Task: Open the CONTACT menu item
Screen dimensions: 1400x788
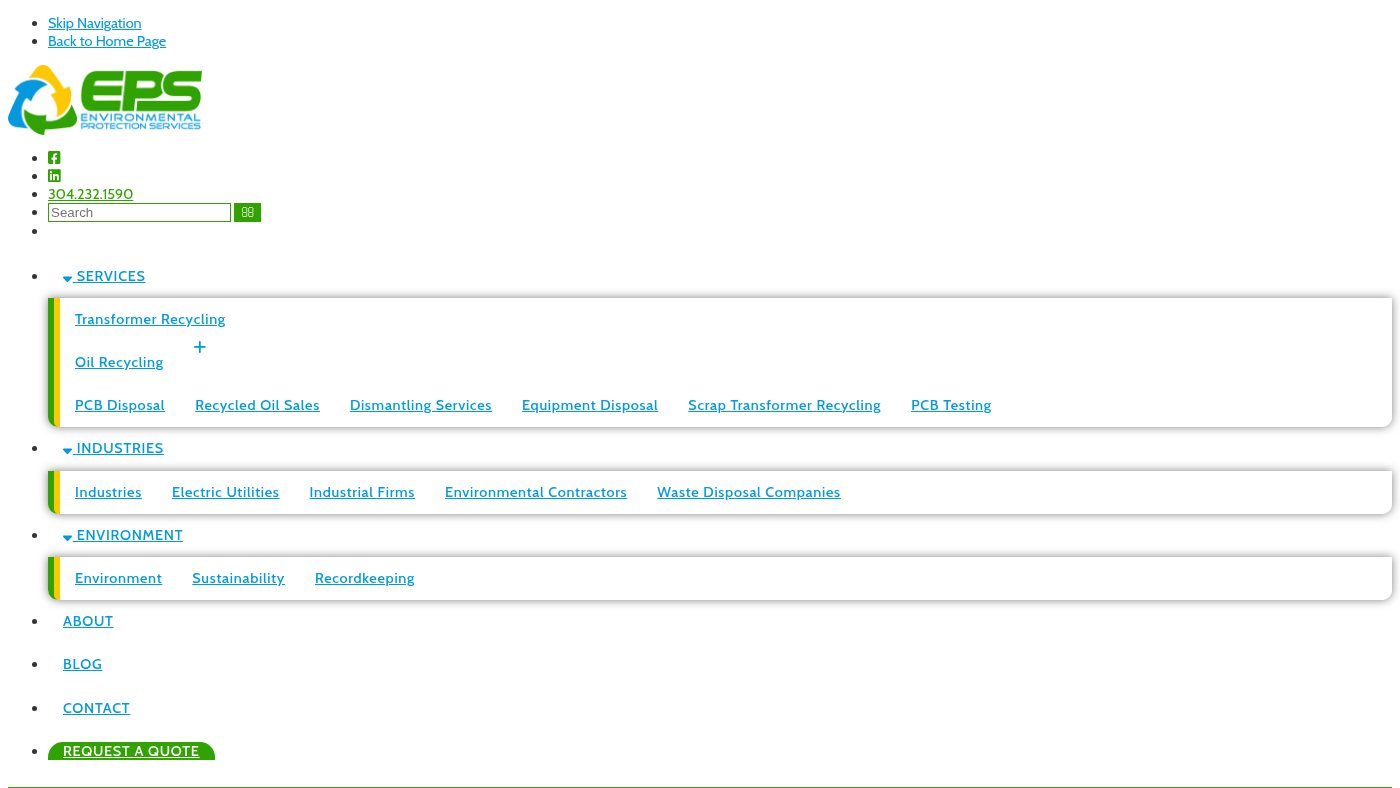Action: click(x=96, y=709)
